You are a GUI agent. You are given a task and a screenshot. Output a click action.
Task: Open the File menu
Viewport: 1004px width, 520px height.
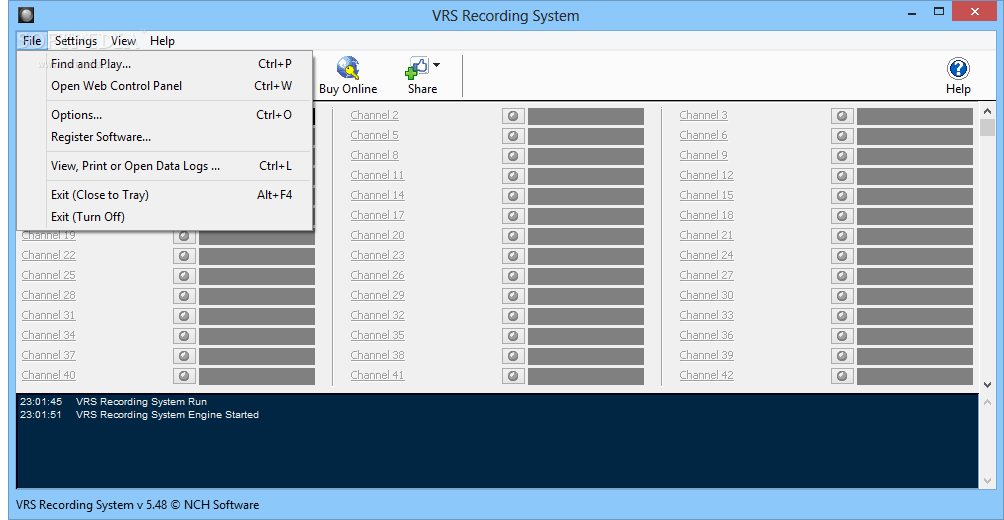[x=31, y=41]
